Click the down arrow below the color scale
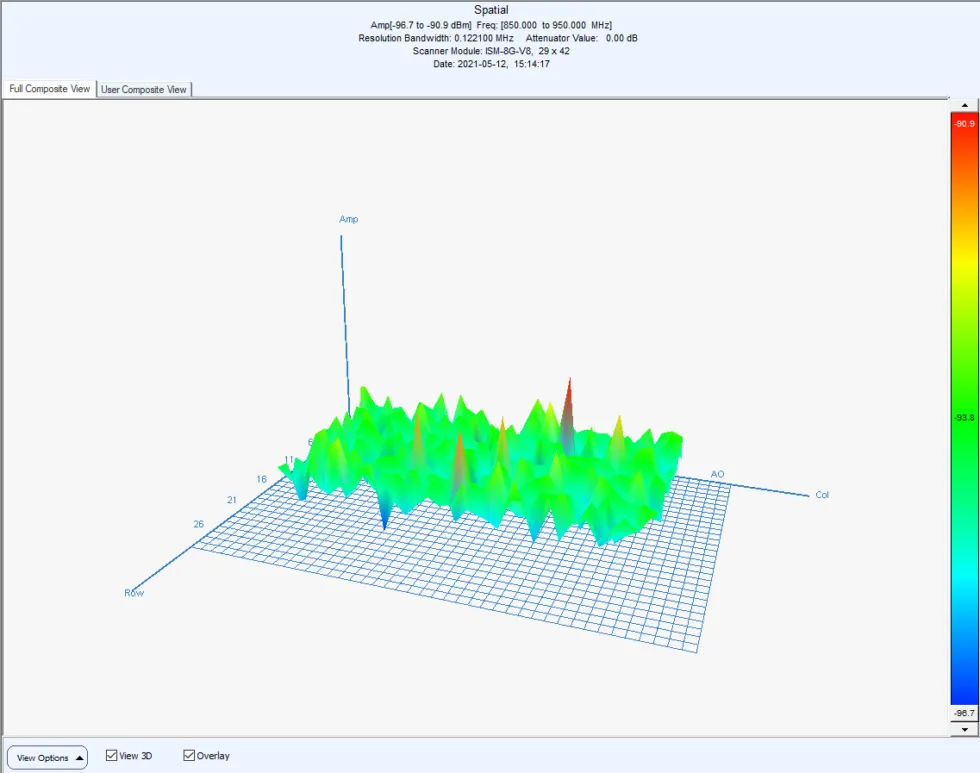This screenshot has width=980, height=773. pyautogui.click(x=964, y=729)
